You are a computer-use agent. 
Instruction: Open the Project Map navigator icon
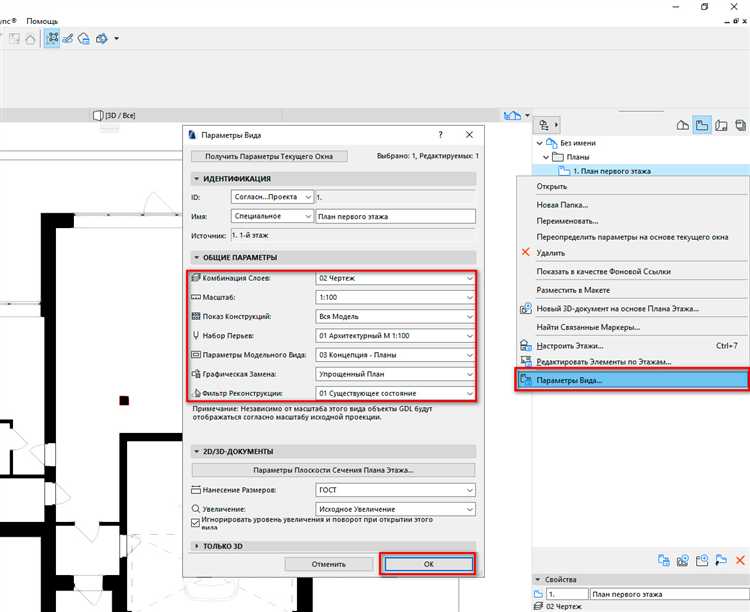pos(683,125)
